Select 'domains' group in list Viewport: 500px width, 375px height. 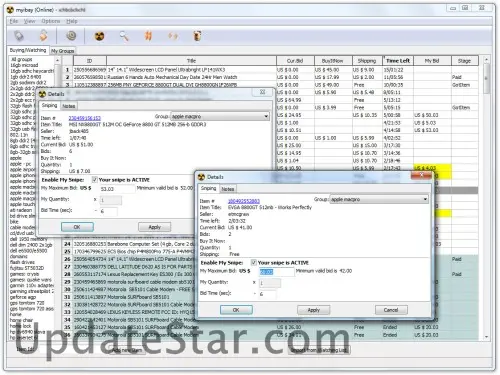pos(19,256)
